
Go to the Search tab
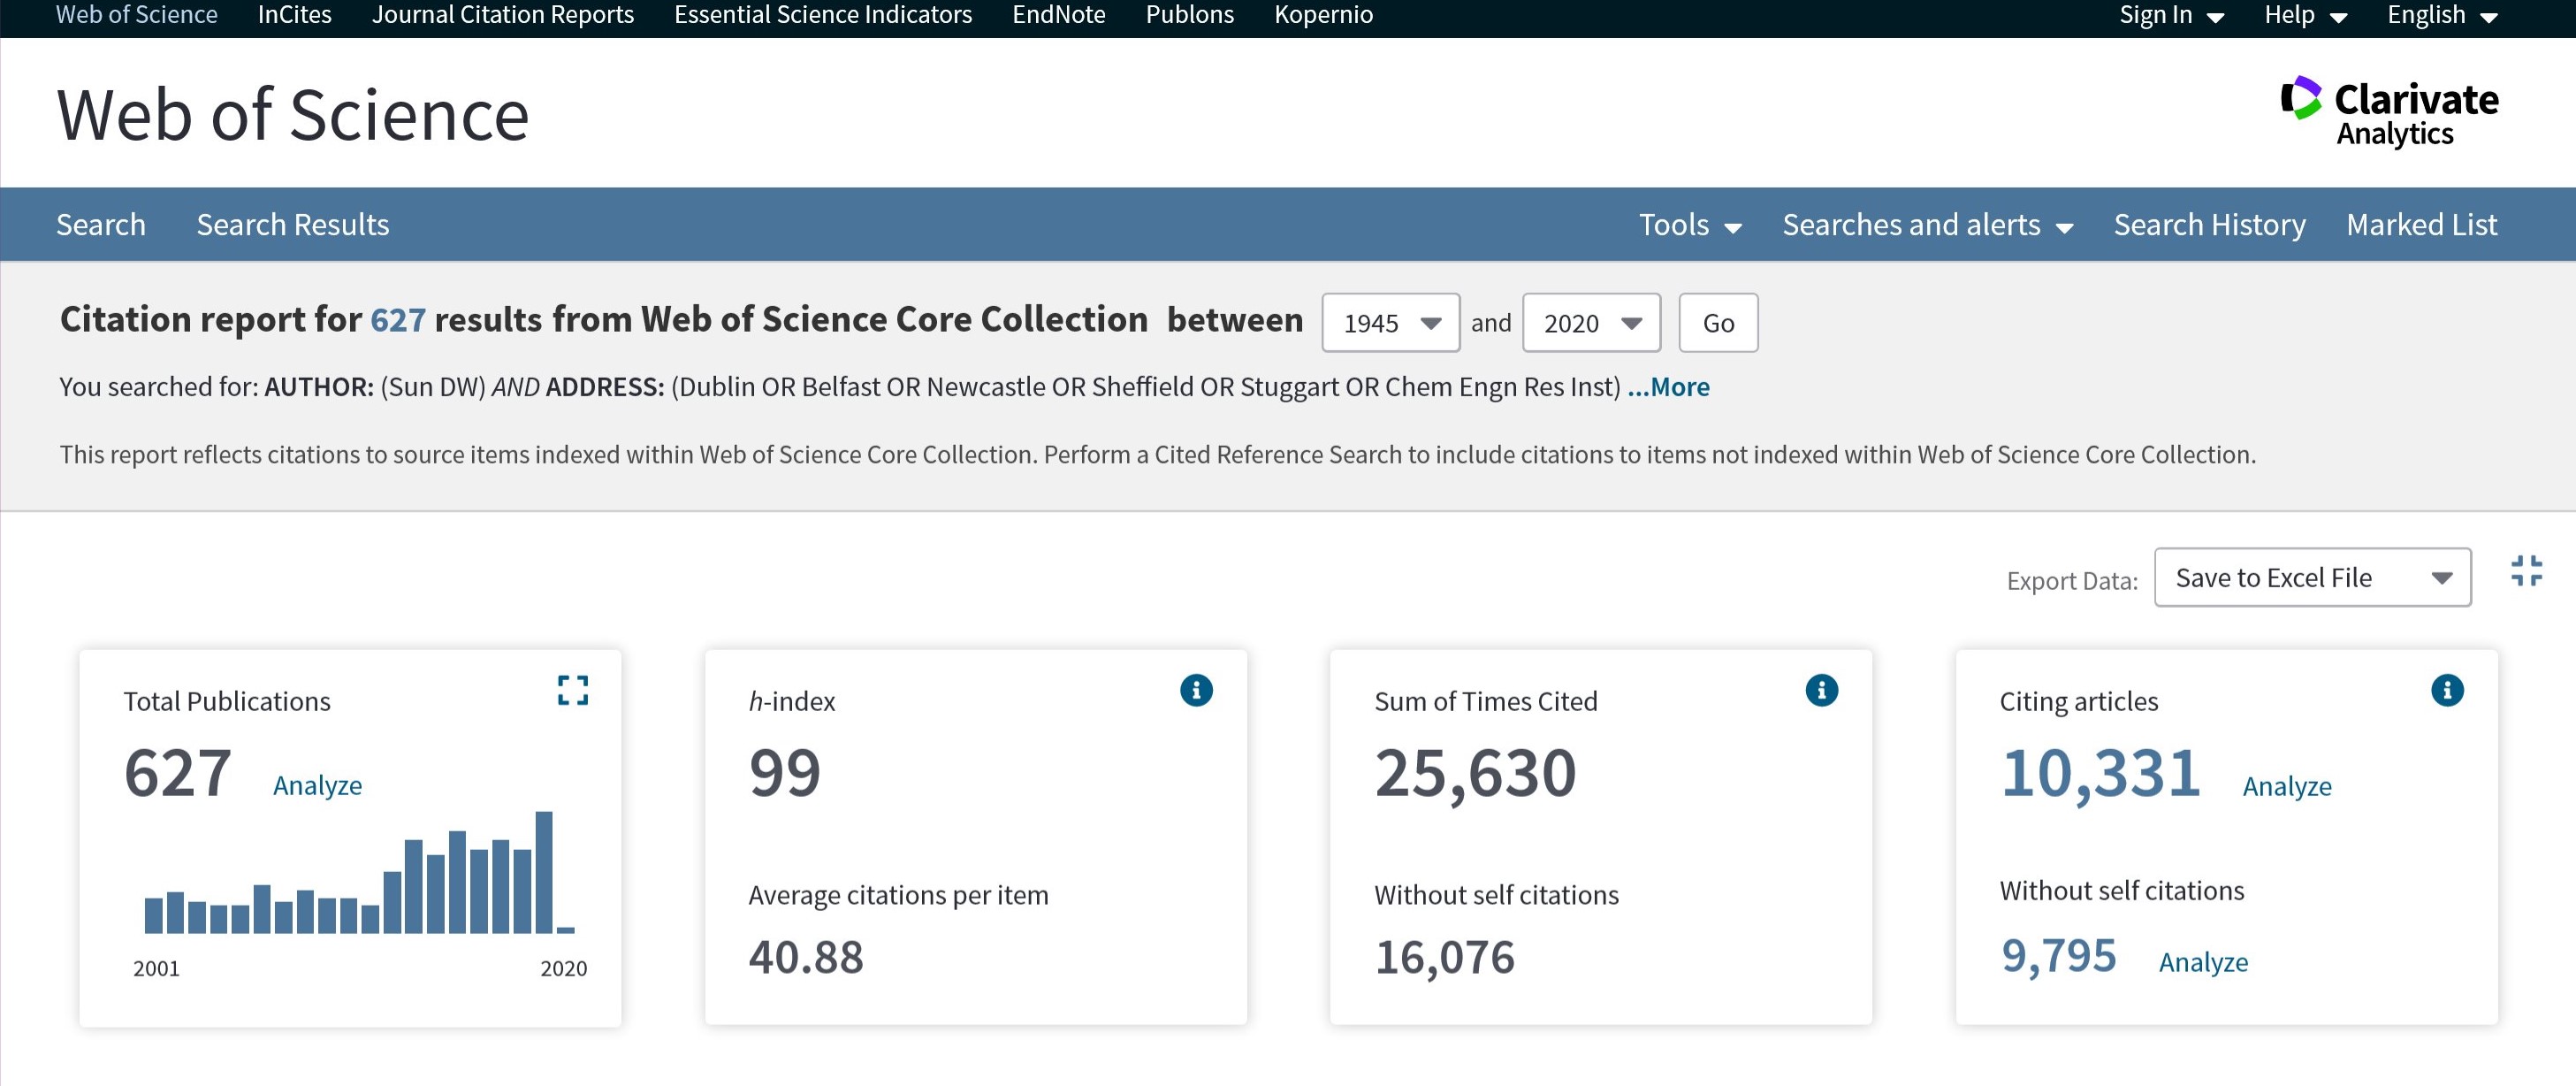[101, 225]
